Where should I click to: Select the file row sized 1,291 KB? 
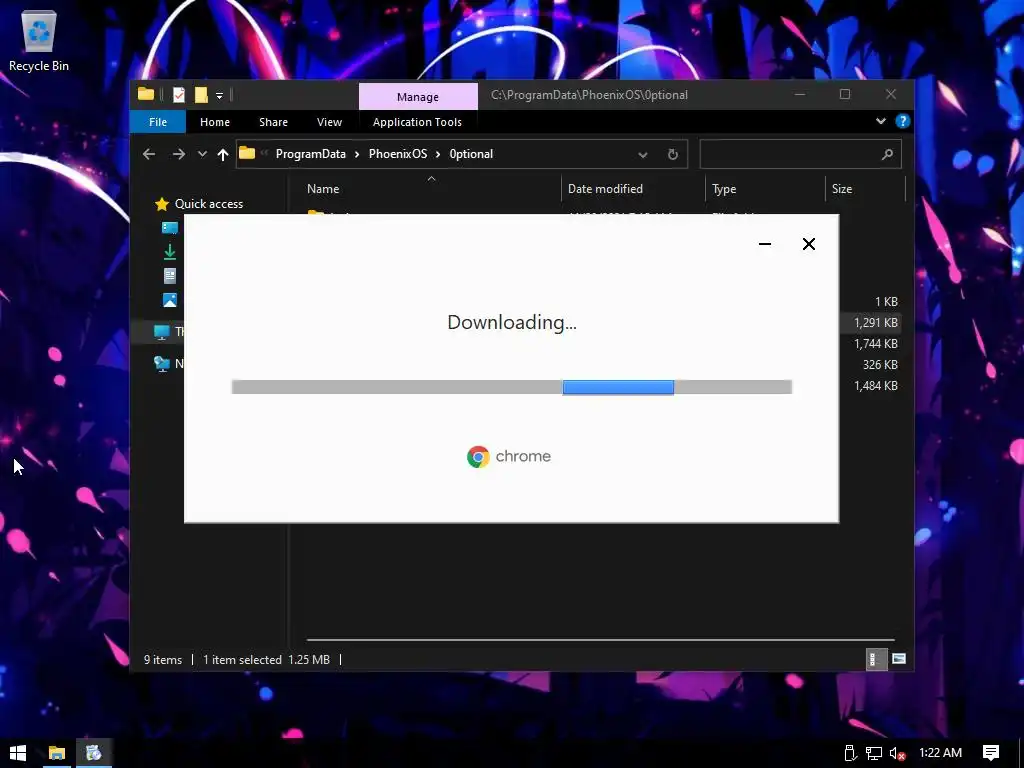872,323
